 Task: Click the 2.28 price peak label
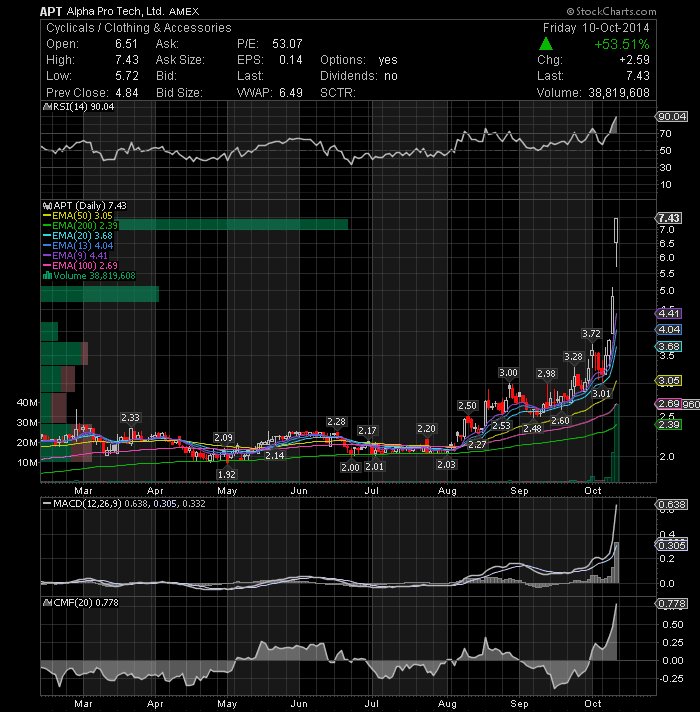coord(336,421)
